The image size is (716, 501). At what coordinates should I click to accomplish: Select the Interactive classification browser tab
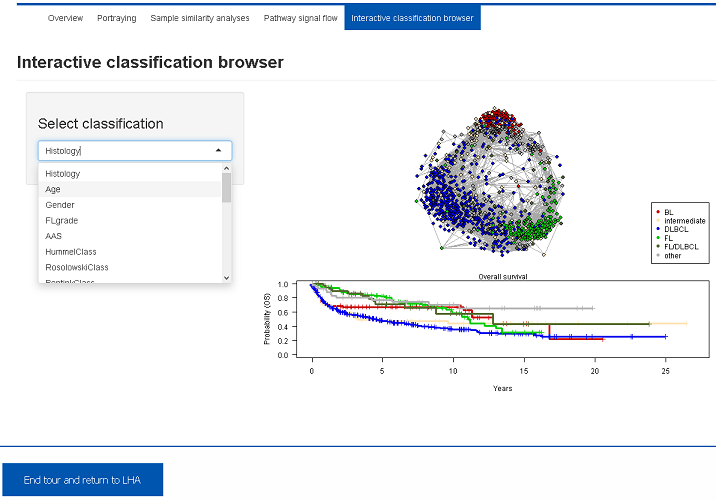pyautogui.click(x=412, y=18)
